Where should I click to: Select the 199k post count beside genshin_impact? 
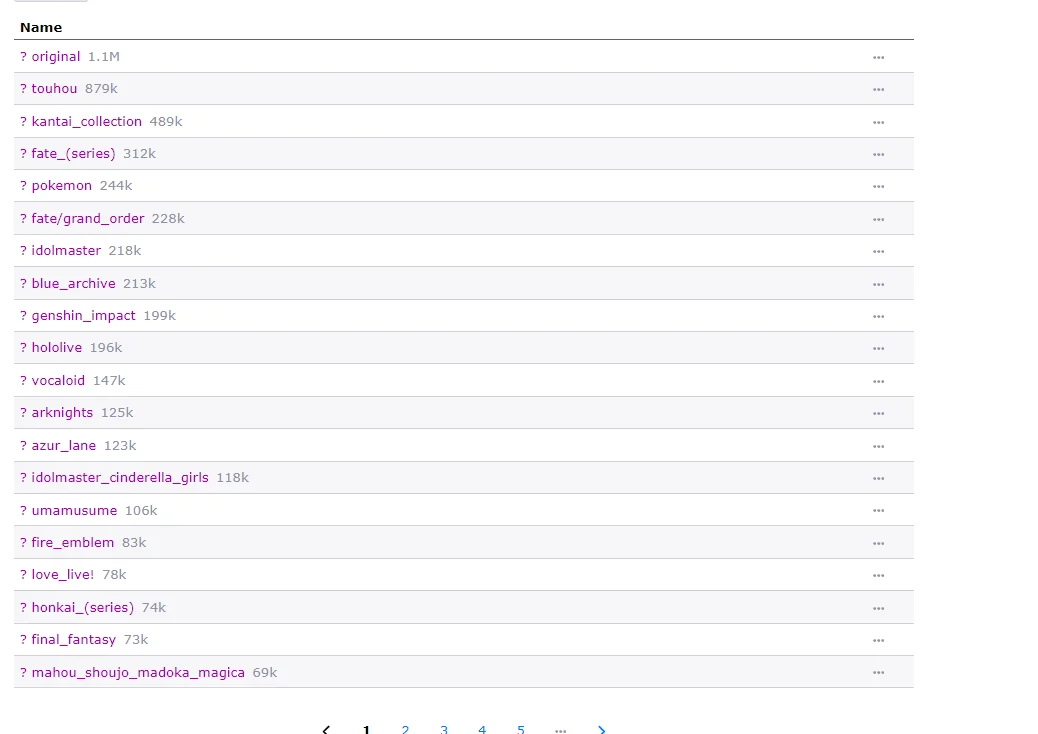160,316
